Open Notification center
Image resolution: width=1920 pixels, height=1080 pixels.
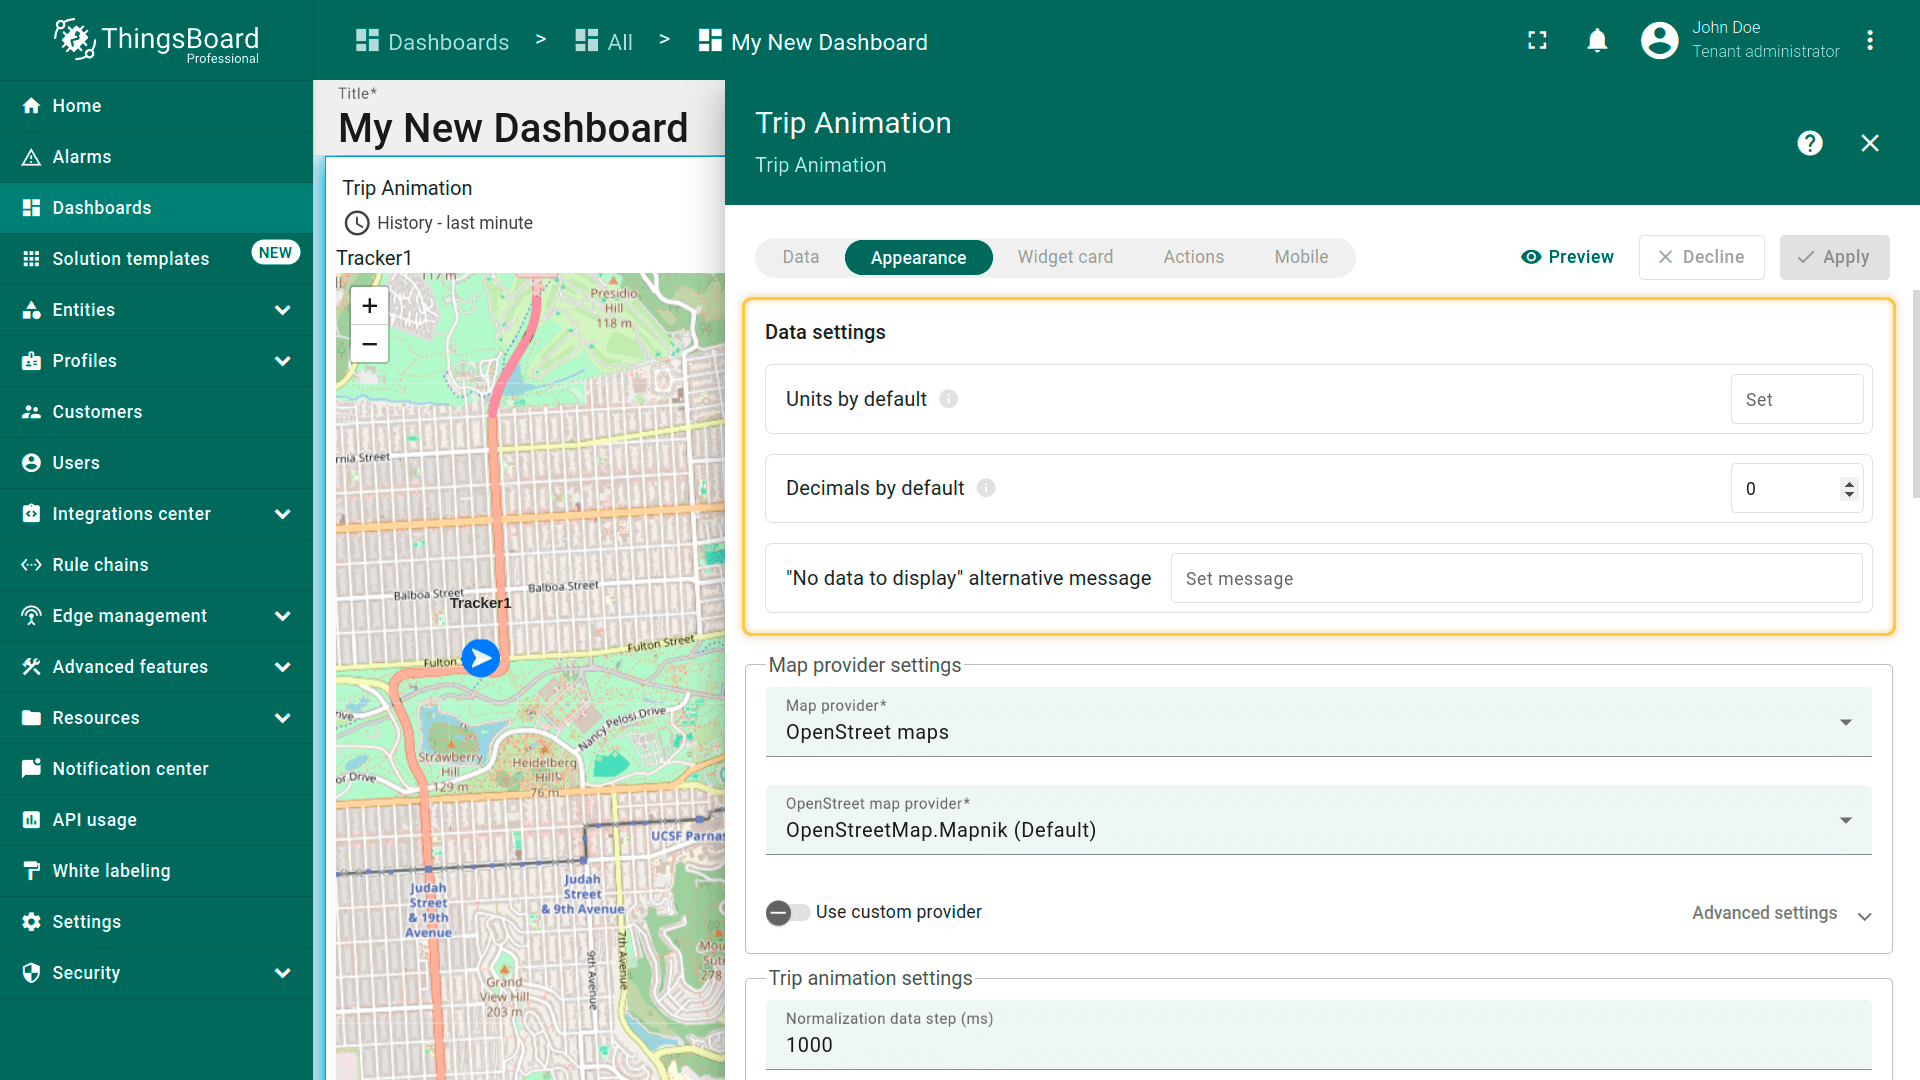[x=156, y=768]
